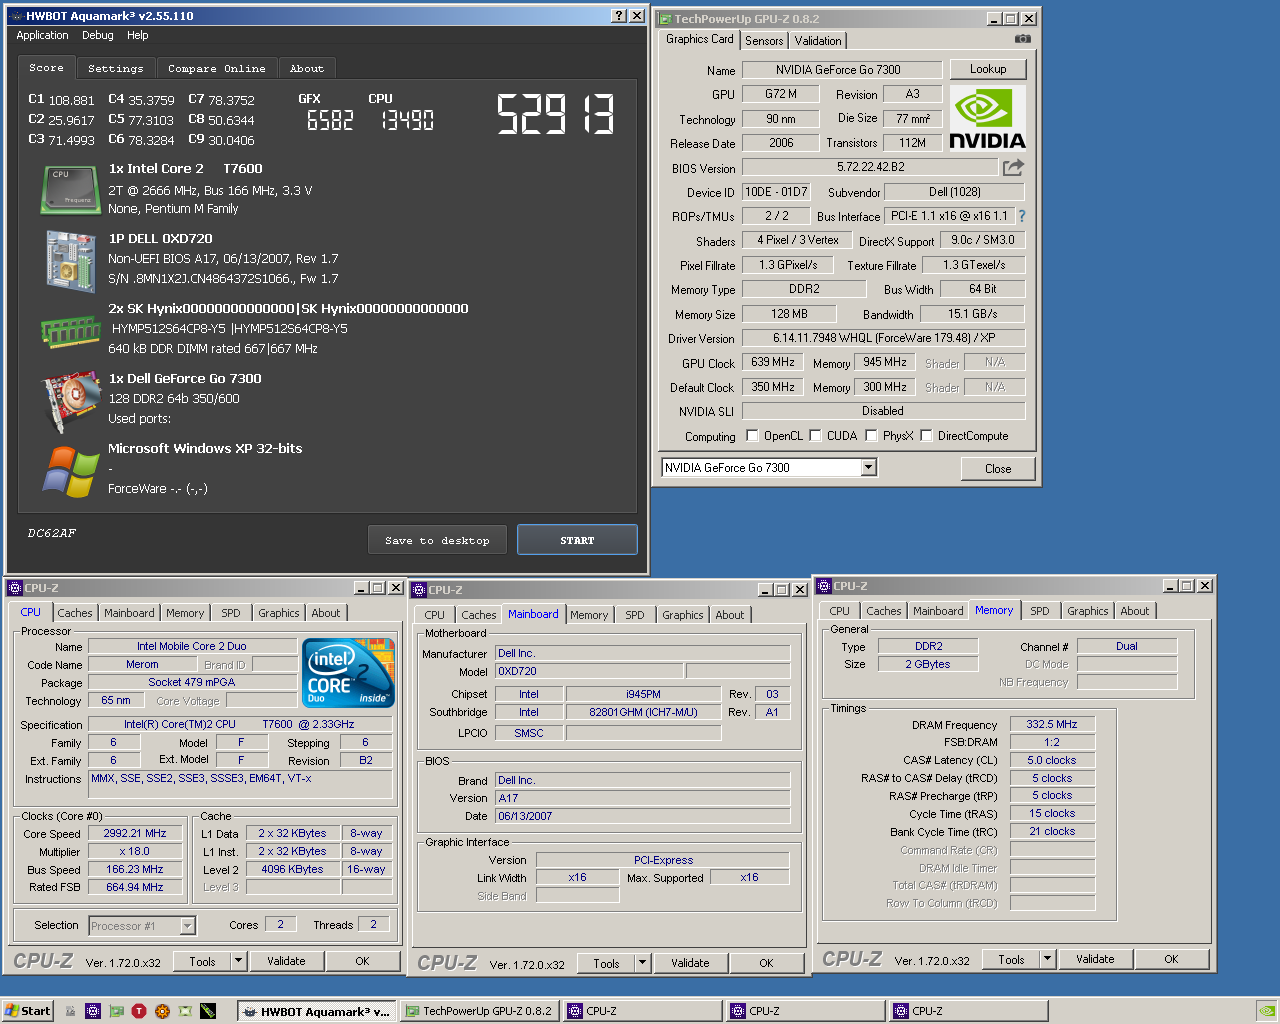Click the START button in Aquamark
Screen dimensions: 1280x1024
pyautogui.click(x=577, y=540)
